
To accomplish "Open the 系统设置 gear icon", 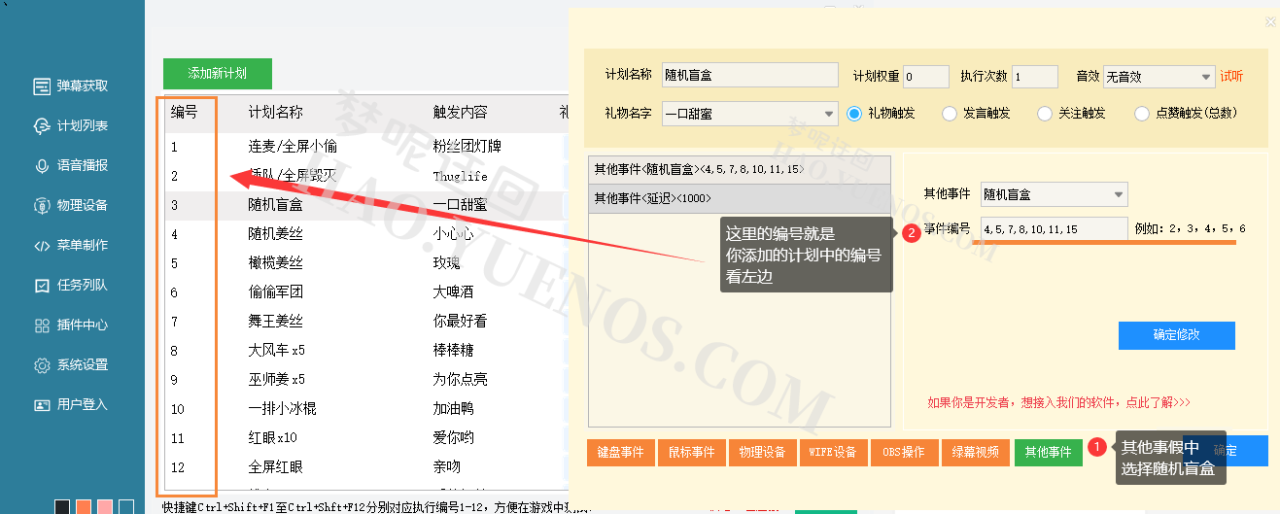I will point(41,366).
